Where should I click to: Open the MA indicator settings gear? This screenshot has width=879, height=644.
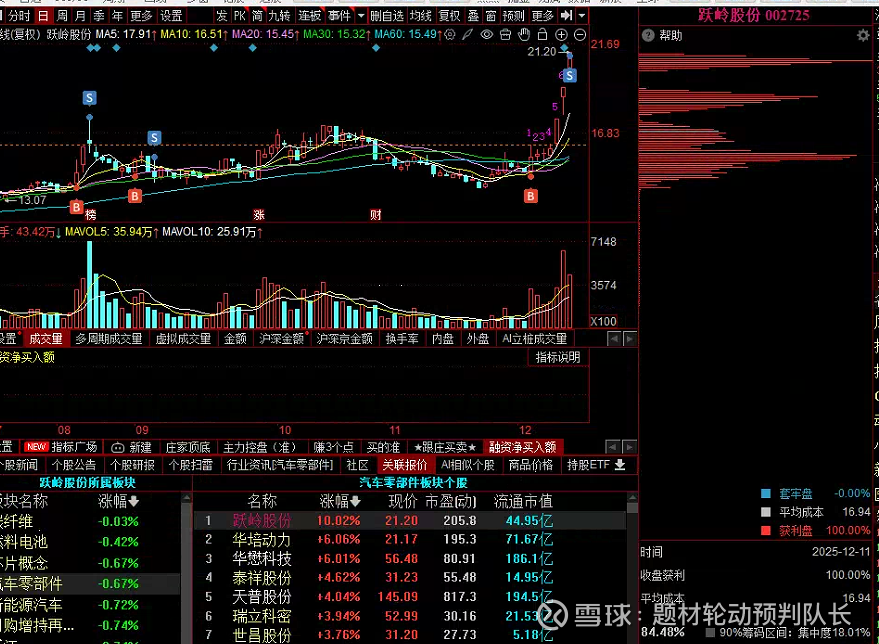[x=450, y=35]
